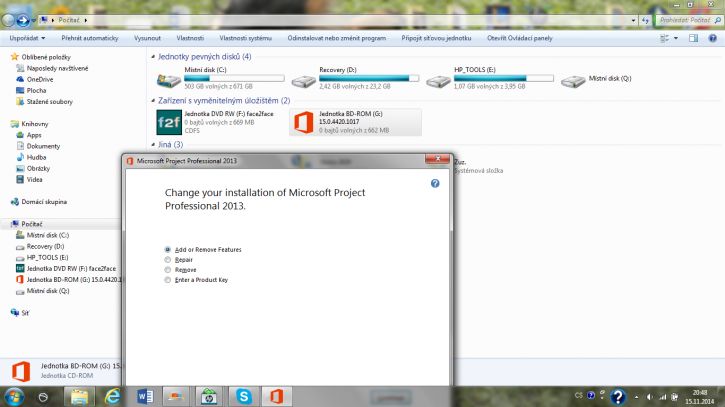Launch Internet Explorer from taskbar
This screenshot has height=407, width=725.
pos(112,396)
